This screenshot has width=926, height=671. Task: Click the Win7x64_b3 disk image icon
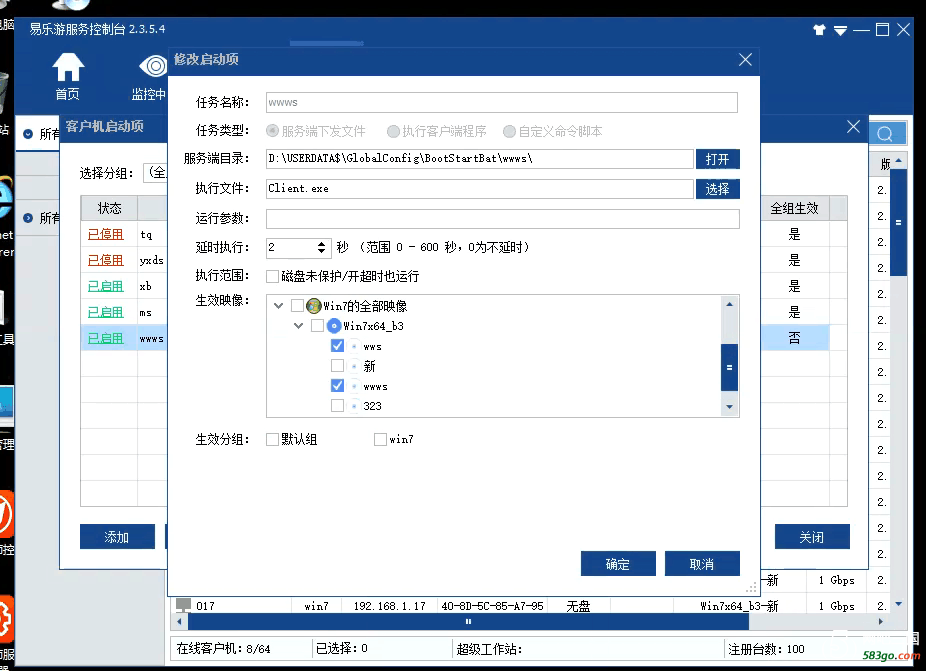pyautogui.click(x=334, y=326)
